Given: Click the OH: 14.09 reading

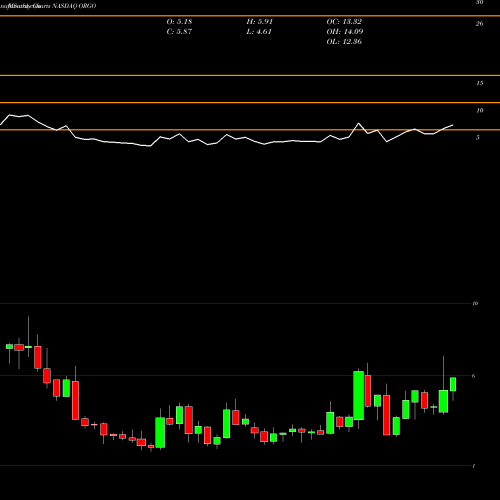Looking at the screenshot, I should 345,32.
